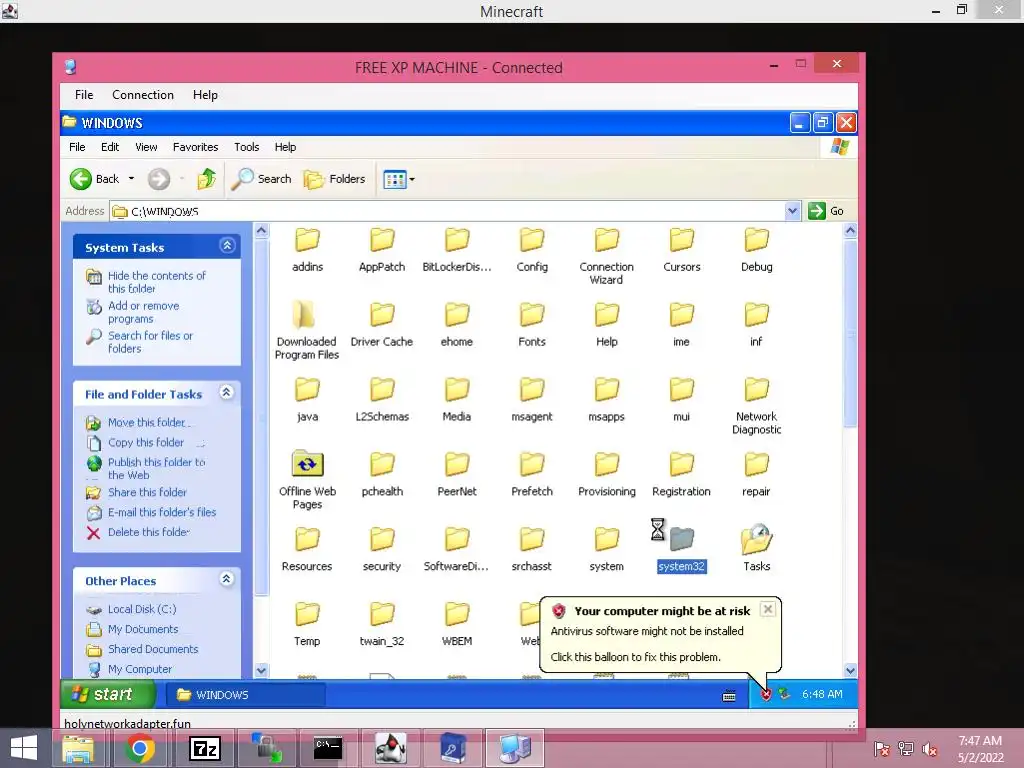This screenshot has height=768, width=1024.
Task: Select the repair folder icon
Action: 756,465
